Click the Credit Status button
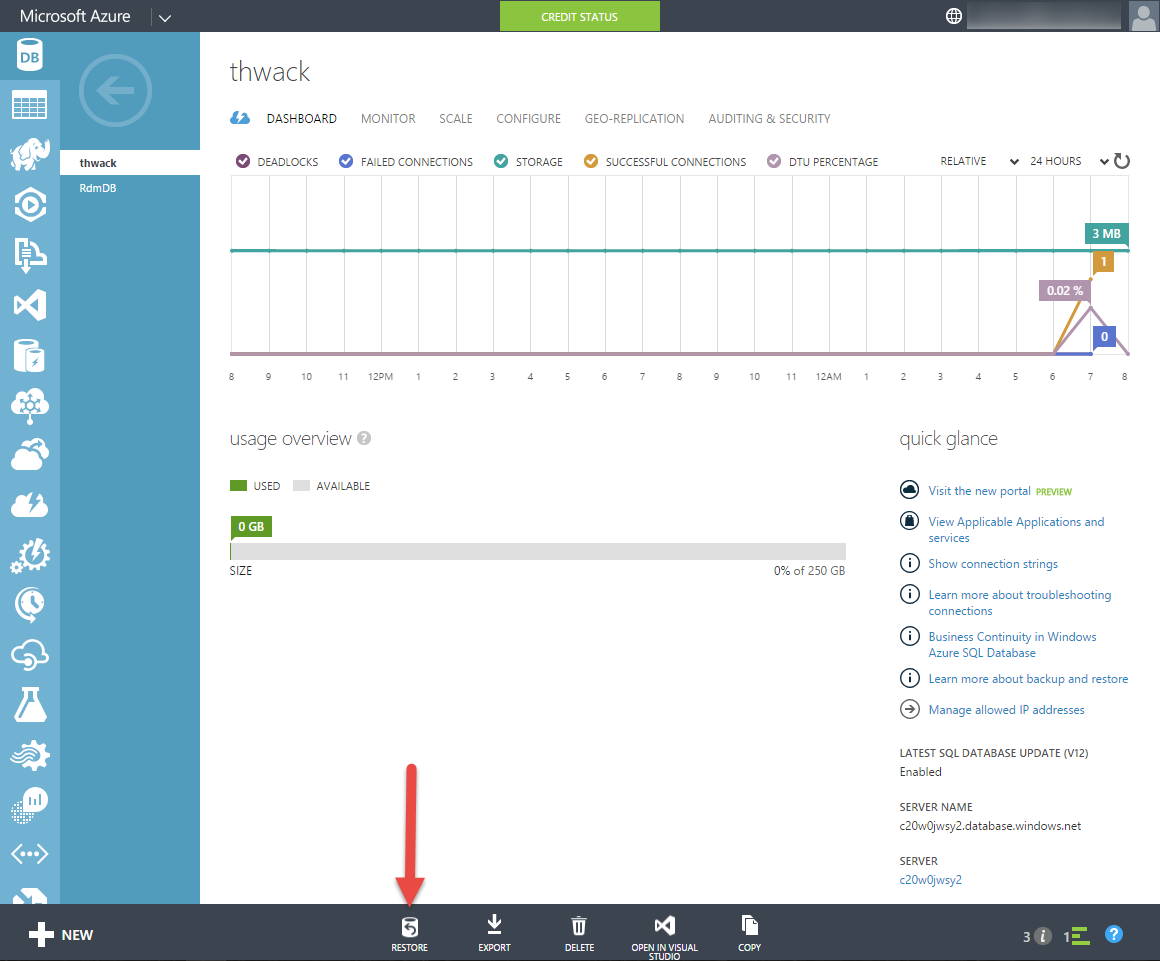This screenshot has height=961, width=1160. [580, 16]
